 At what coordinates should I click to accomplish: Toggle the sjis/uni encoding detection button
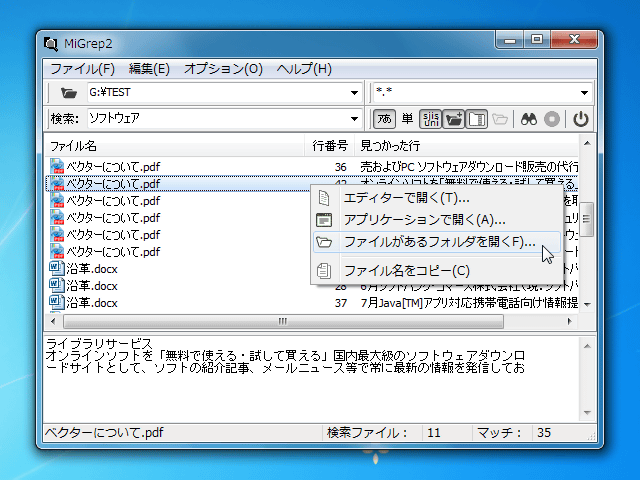click(431, 119)
